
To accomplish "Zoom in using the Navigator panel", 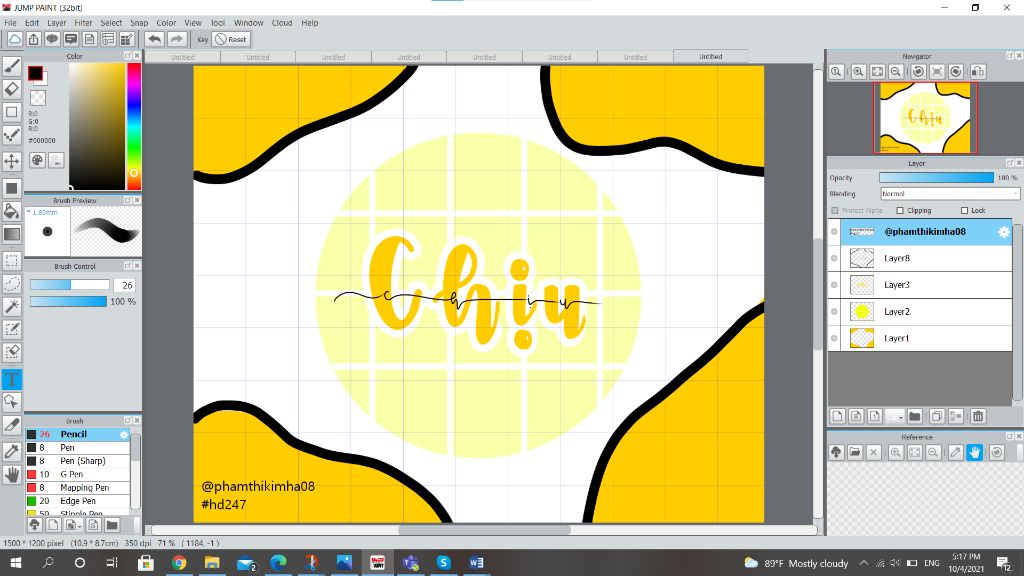I will (858, 72).
